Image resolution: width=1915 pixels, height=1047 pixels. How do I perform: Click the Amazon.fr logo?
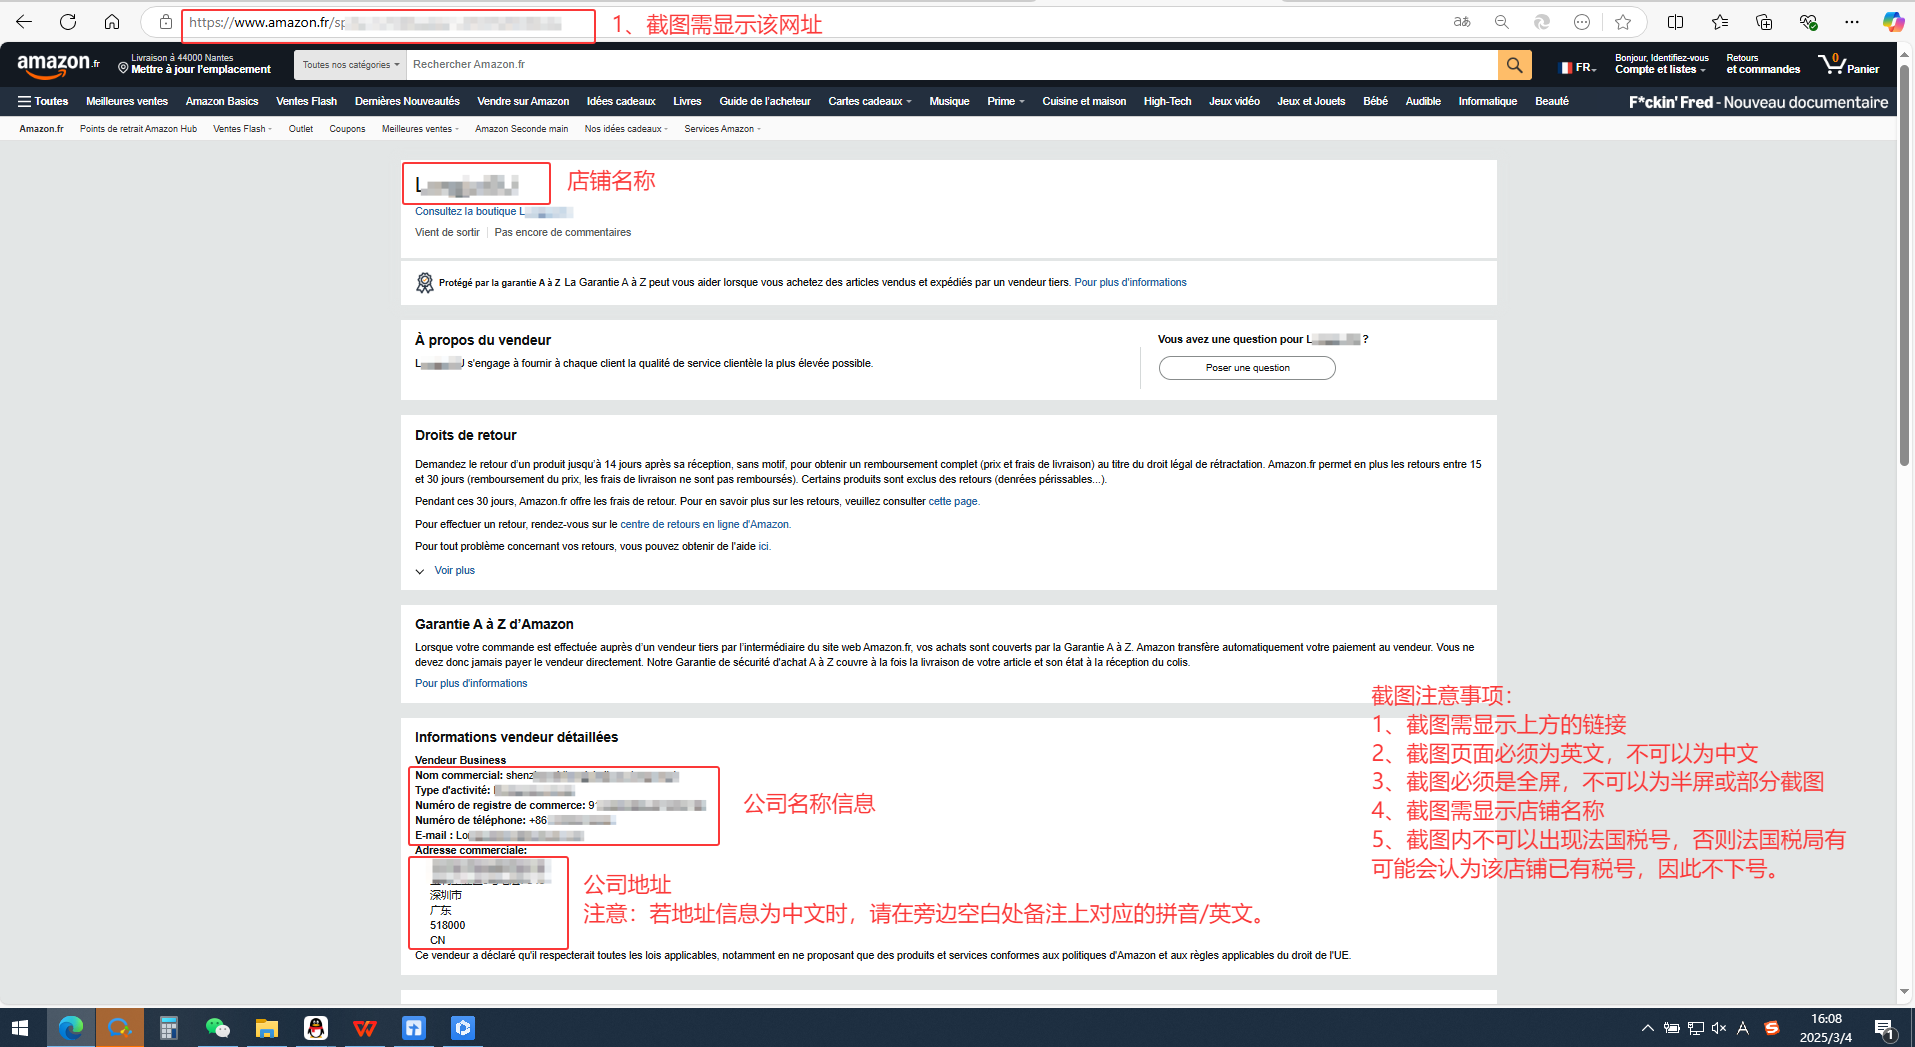[58, 66]
